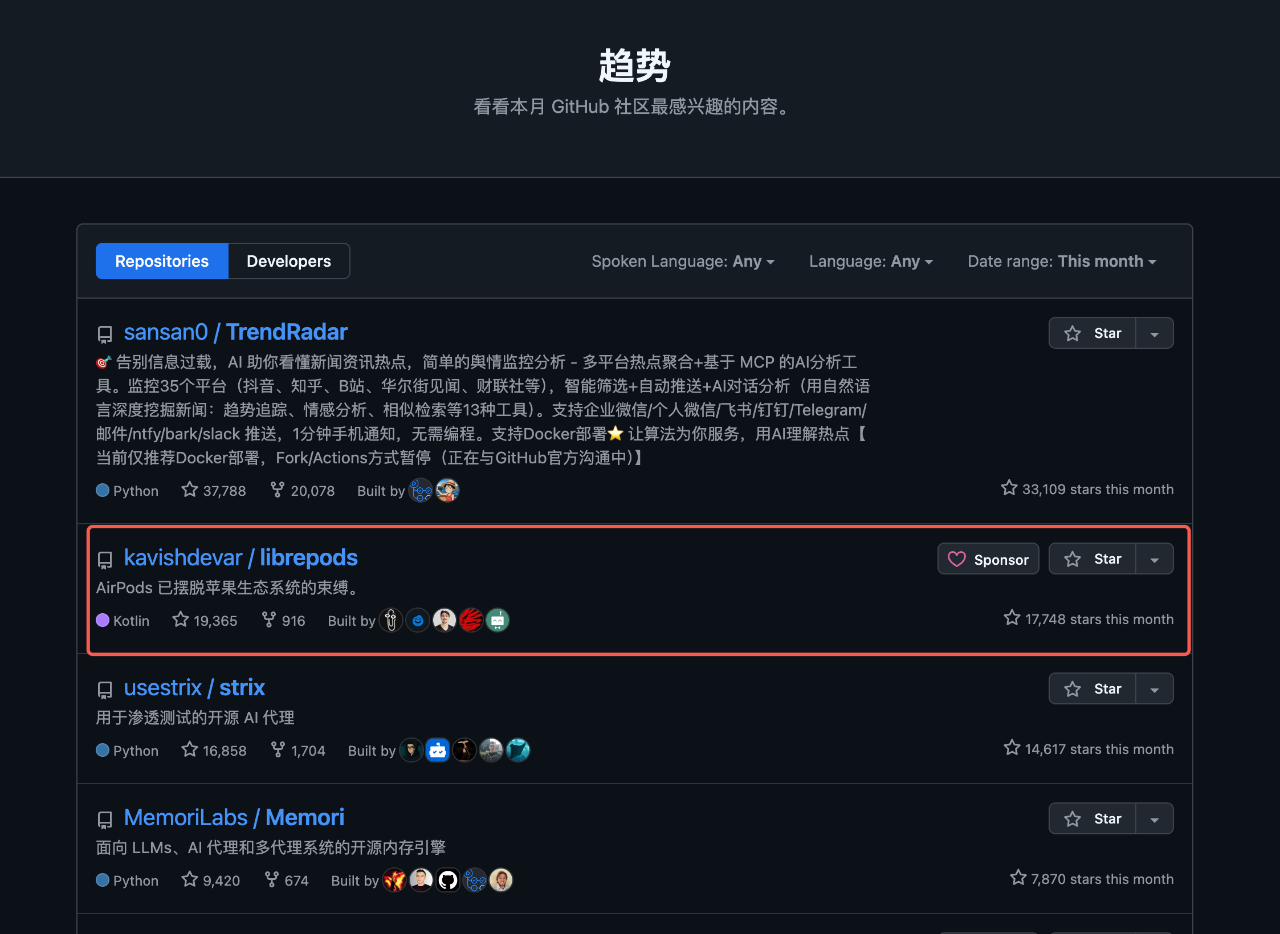Switch to the Developers tab
The image size is (1280, 934).
288,261
